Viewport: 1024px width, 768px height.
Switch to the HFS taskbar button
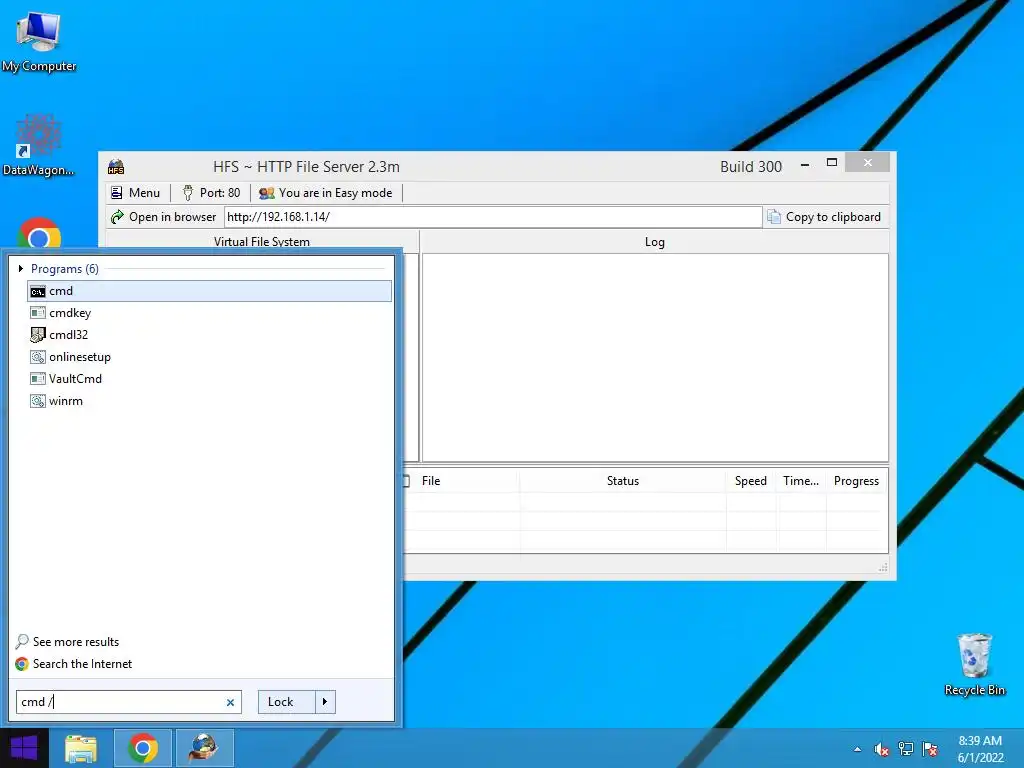204,748
